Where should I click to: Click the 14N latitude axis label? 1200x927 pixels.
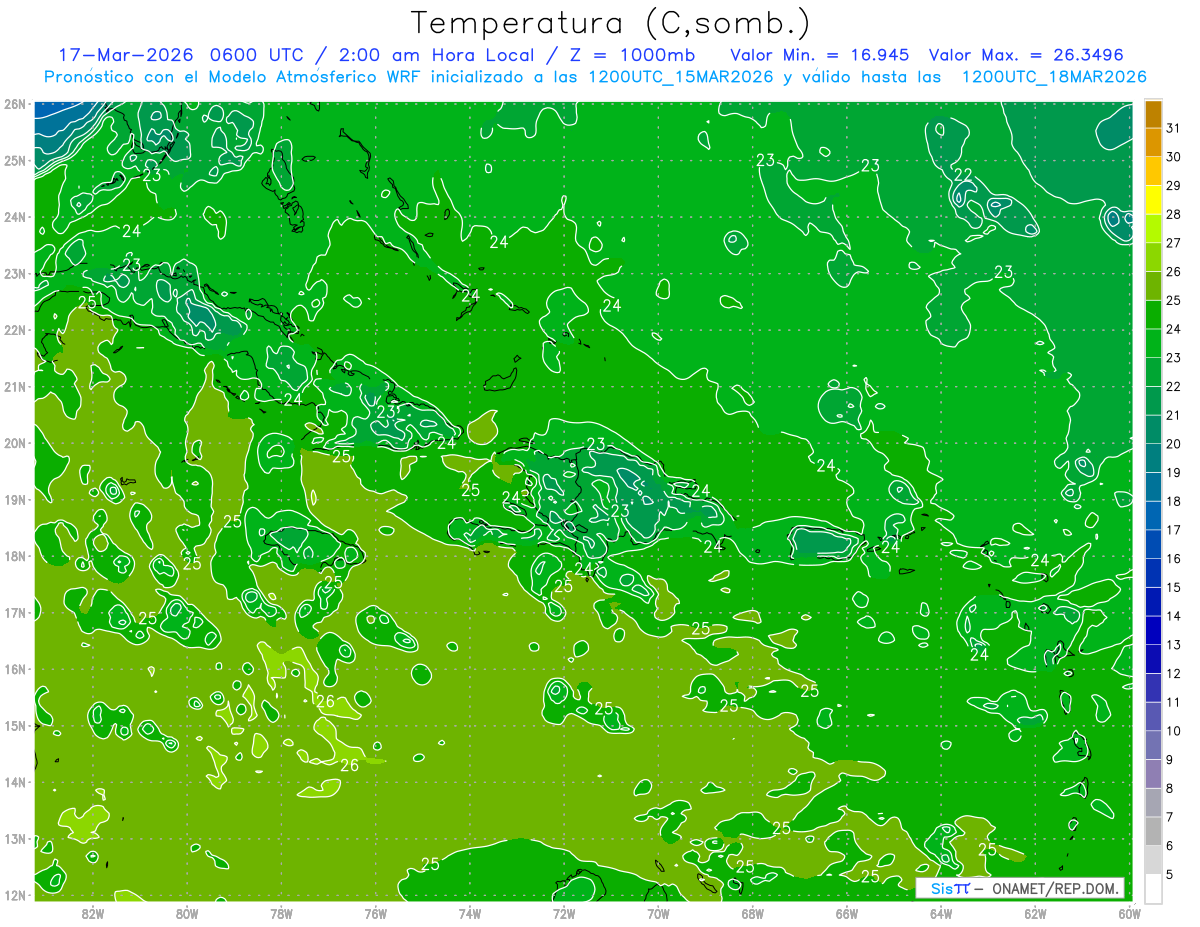coord(15,782)
